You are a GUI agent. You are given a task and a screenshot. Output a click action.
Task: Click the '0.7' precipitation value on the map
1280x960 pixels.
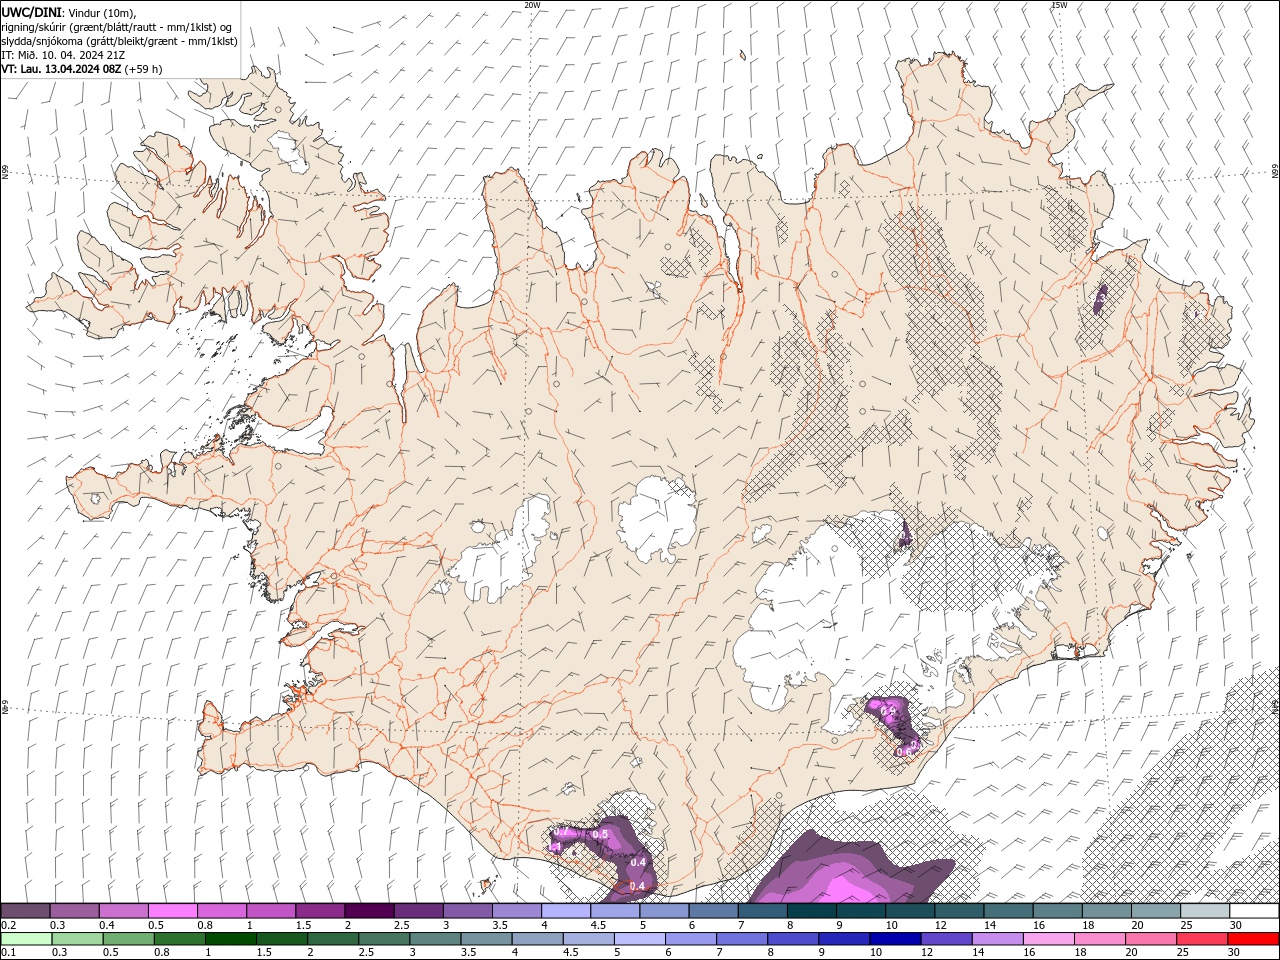tap(561, 833)
